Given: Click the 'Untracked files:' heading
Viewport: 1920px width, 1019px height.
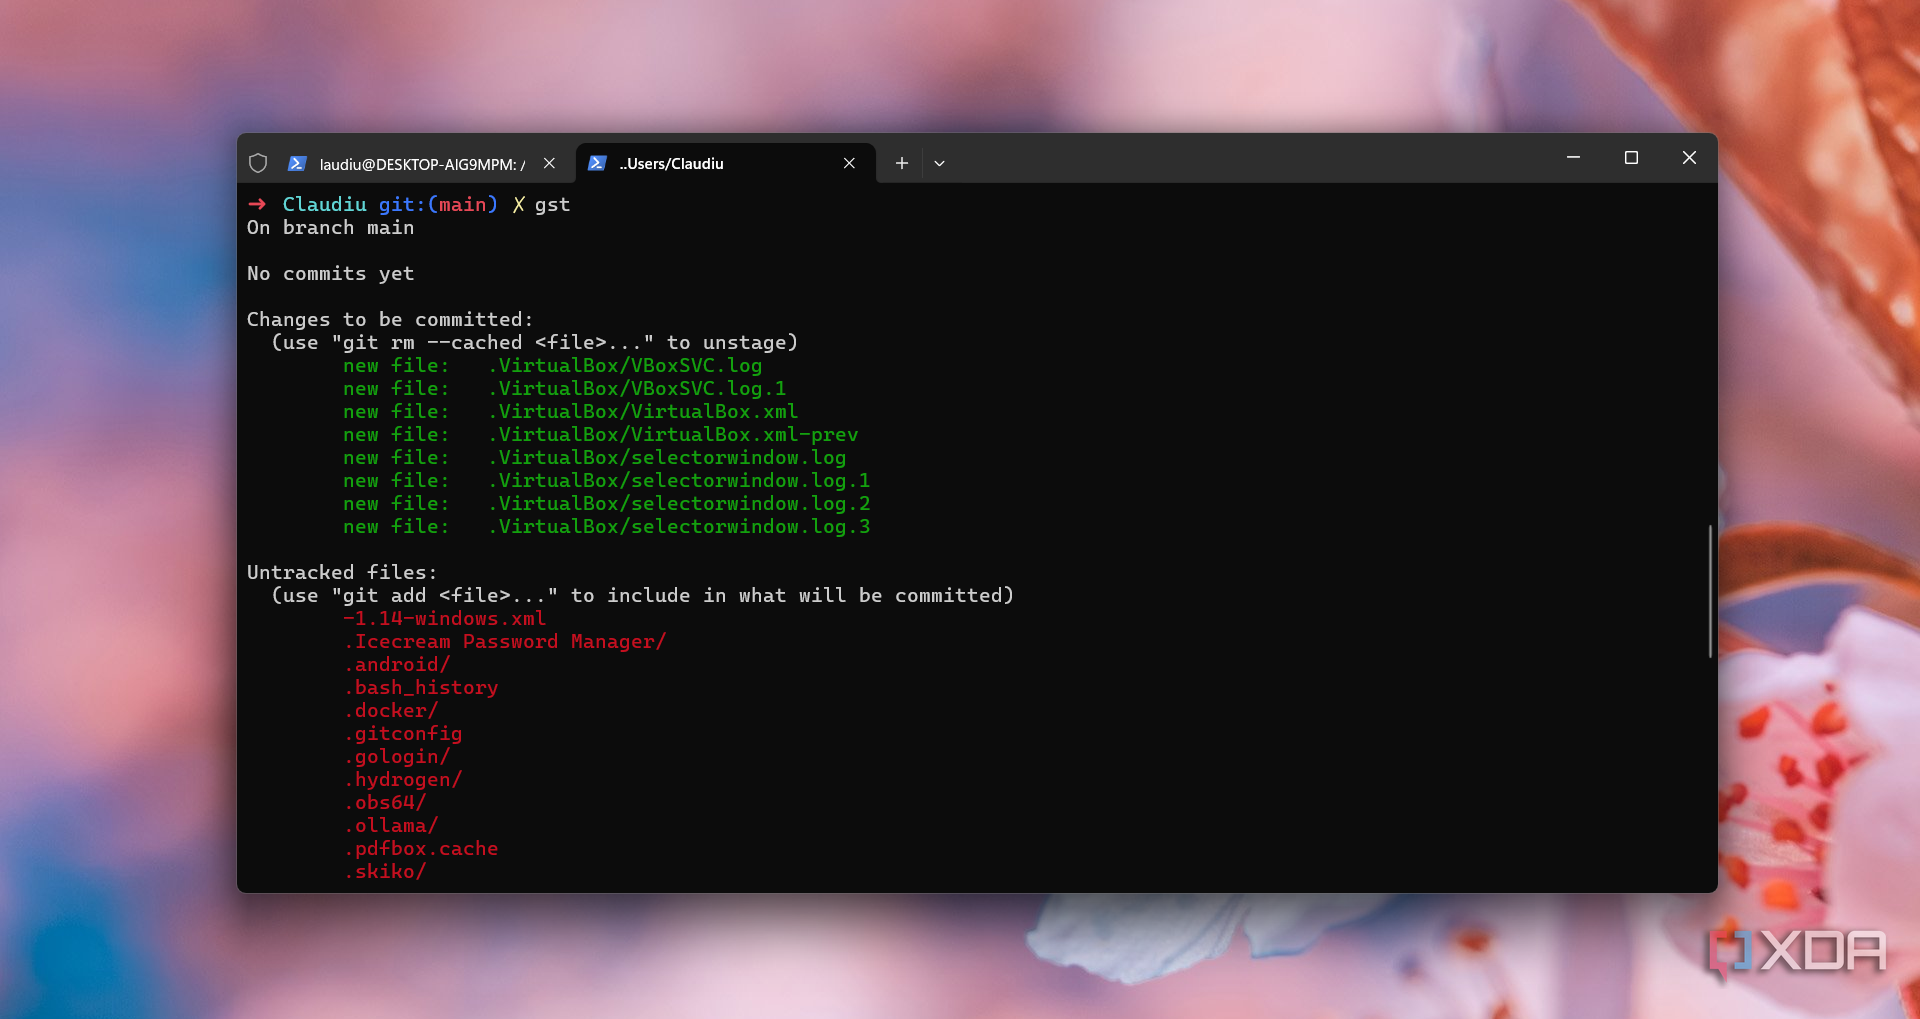Looking at the screenshot, I should pos(342,573).
